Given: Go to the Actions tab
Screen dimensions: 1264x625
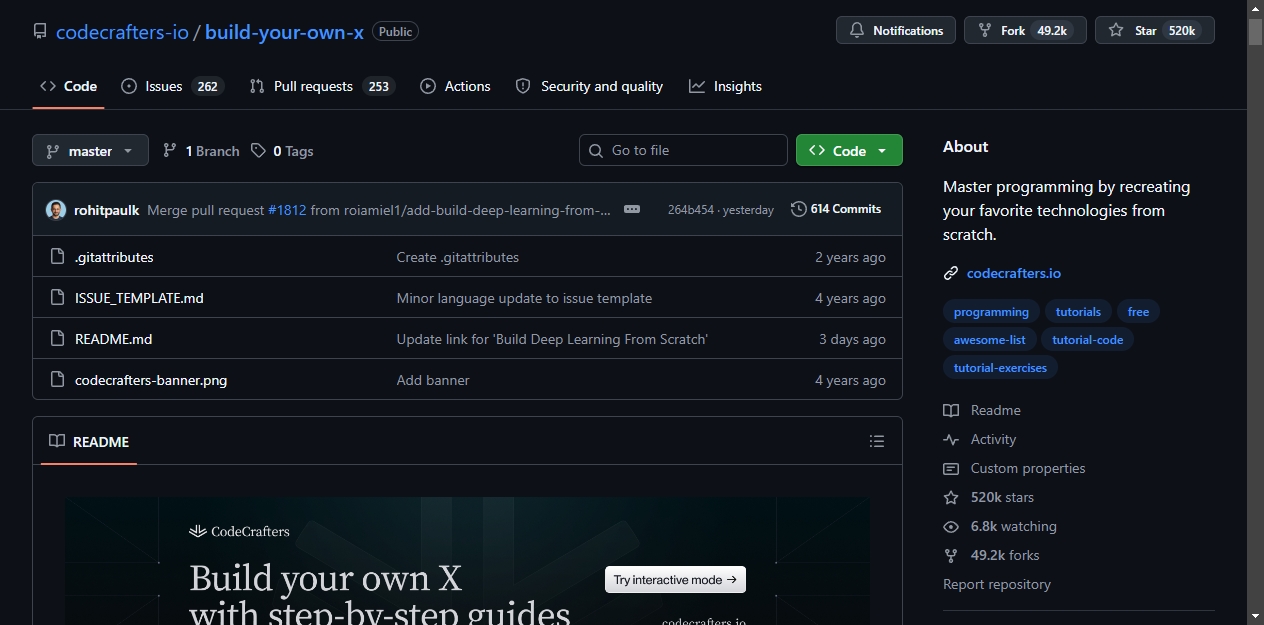Looking at the screenshot, I should coord(455,86).
